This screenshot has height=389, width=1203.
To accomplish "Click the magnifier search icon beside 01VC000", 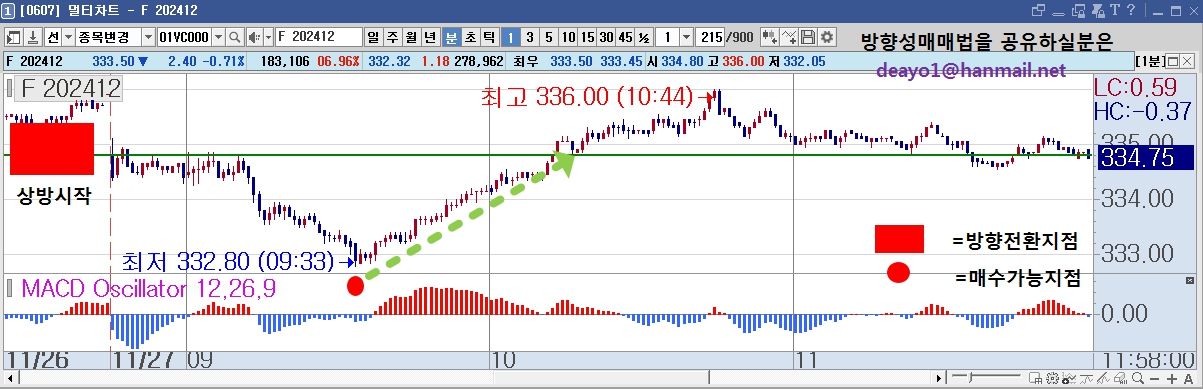I will pos(234,37).
